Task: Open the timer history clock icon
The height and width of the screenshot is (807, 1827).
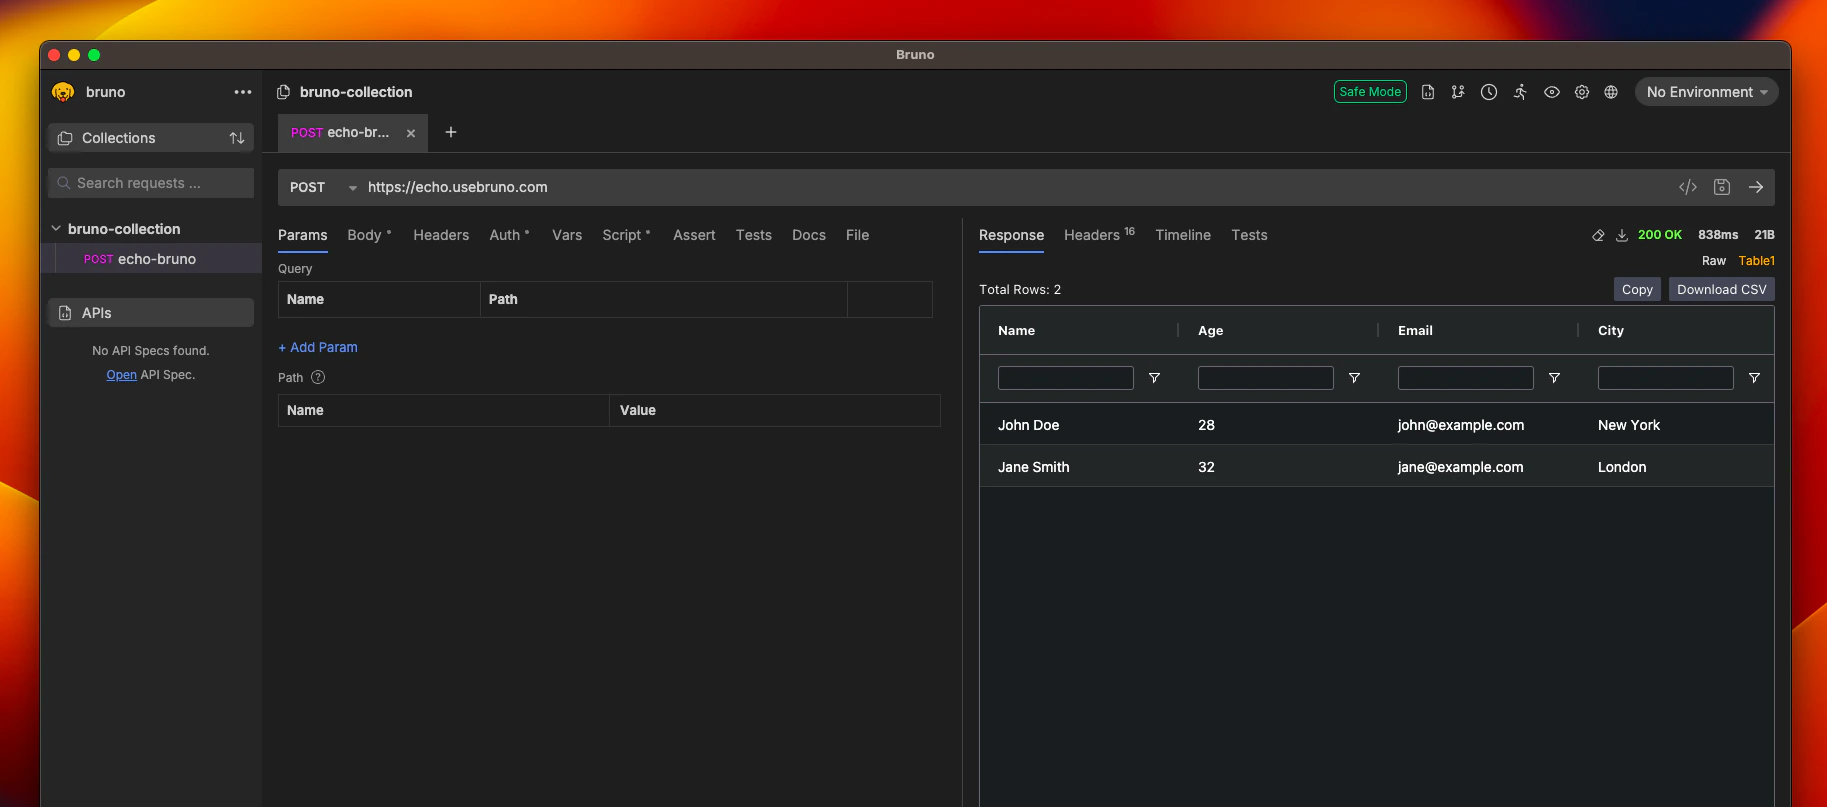Action: (x=1489, y=92)
